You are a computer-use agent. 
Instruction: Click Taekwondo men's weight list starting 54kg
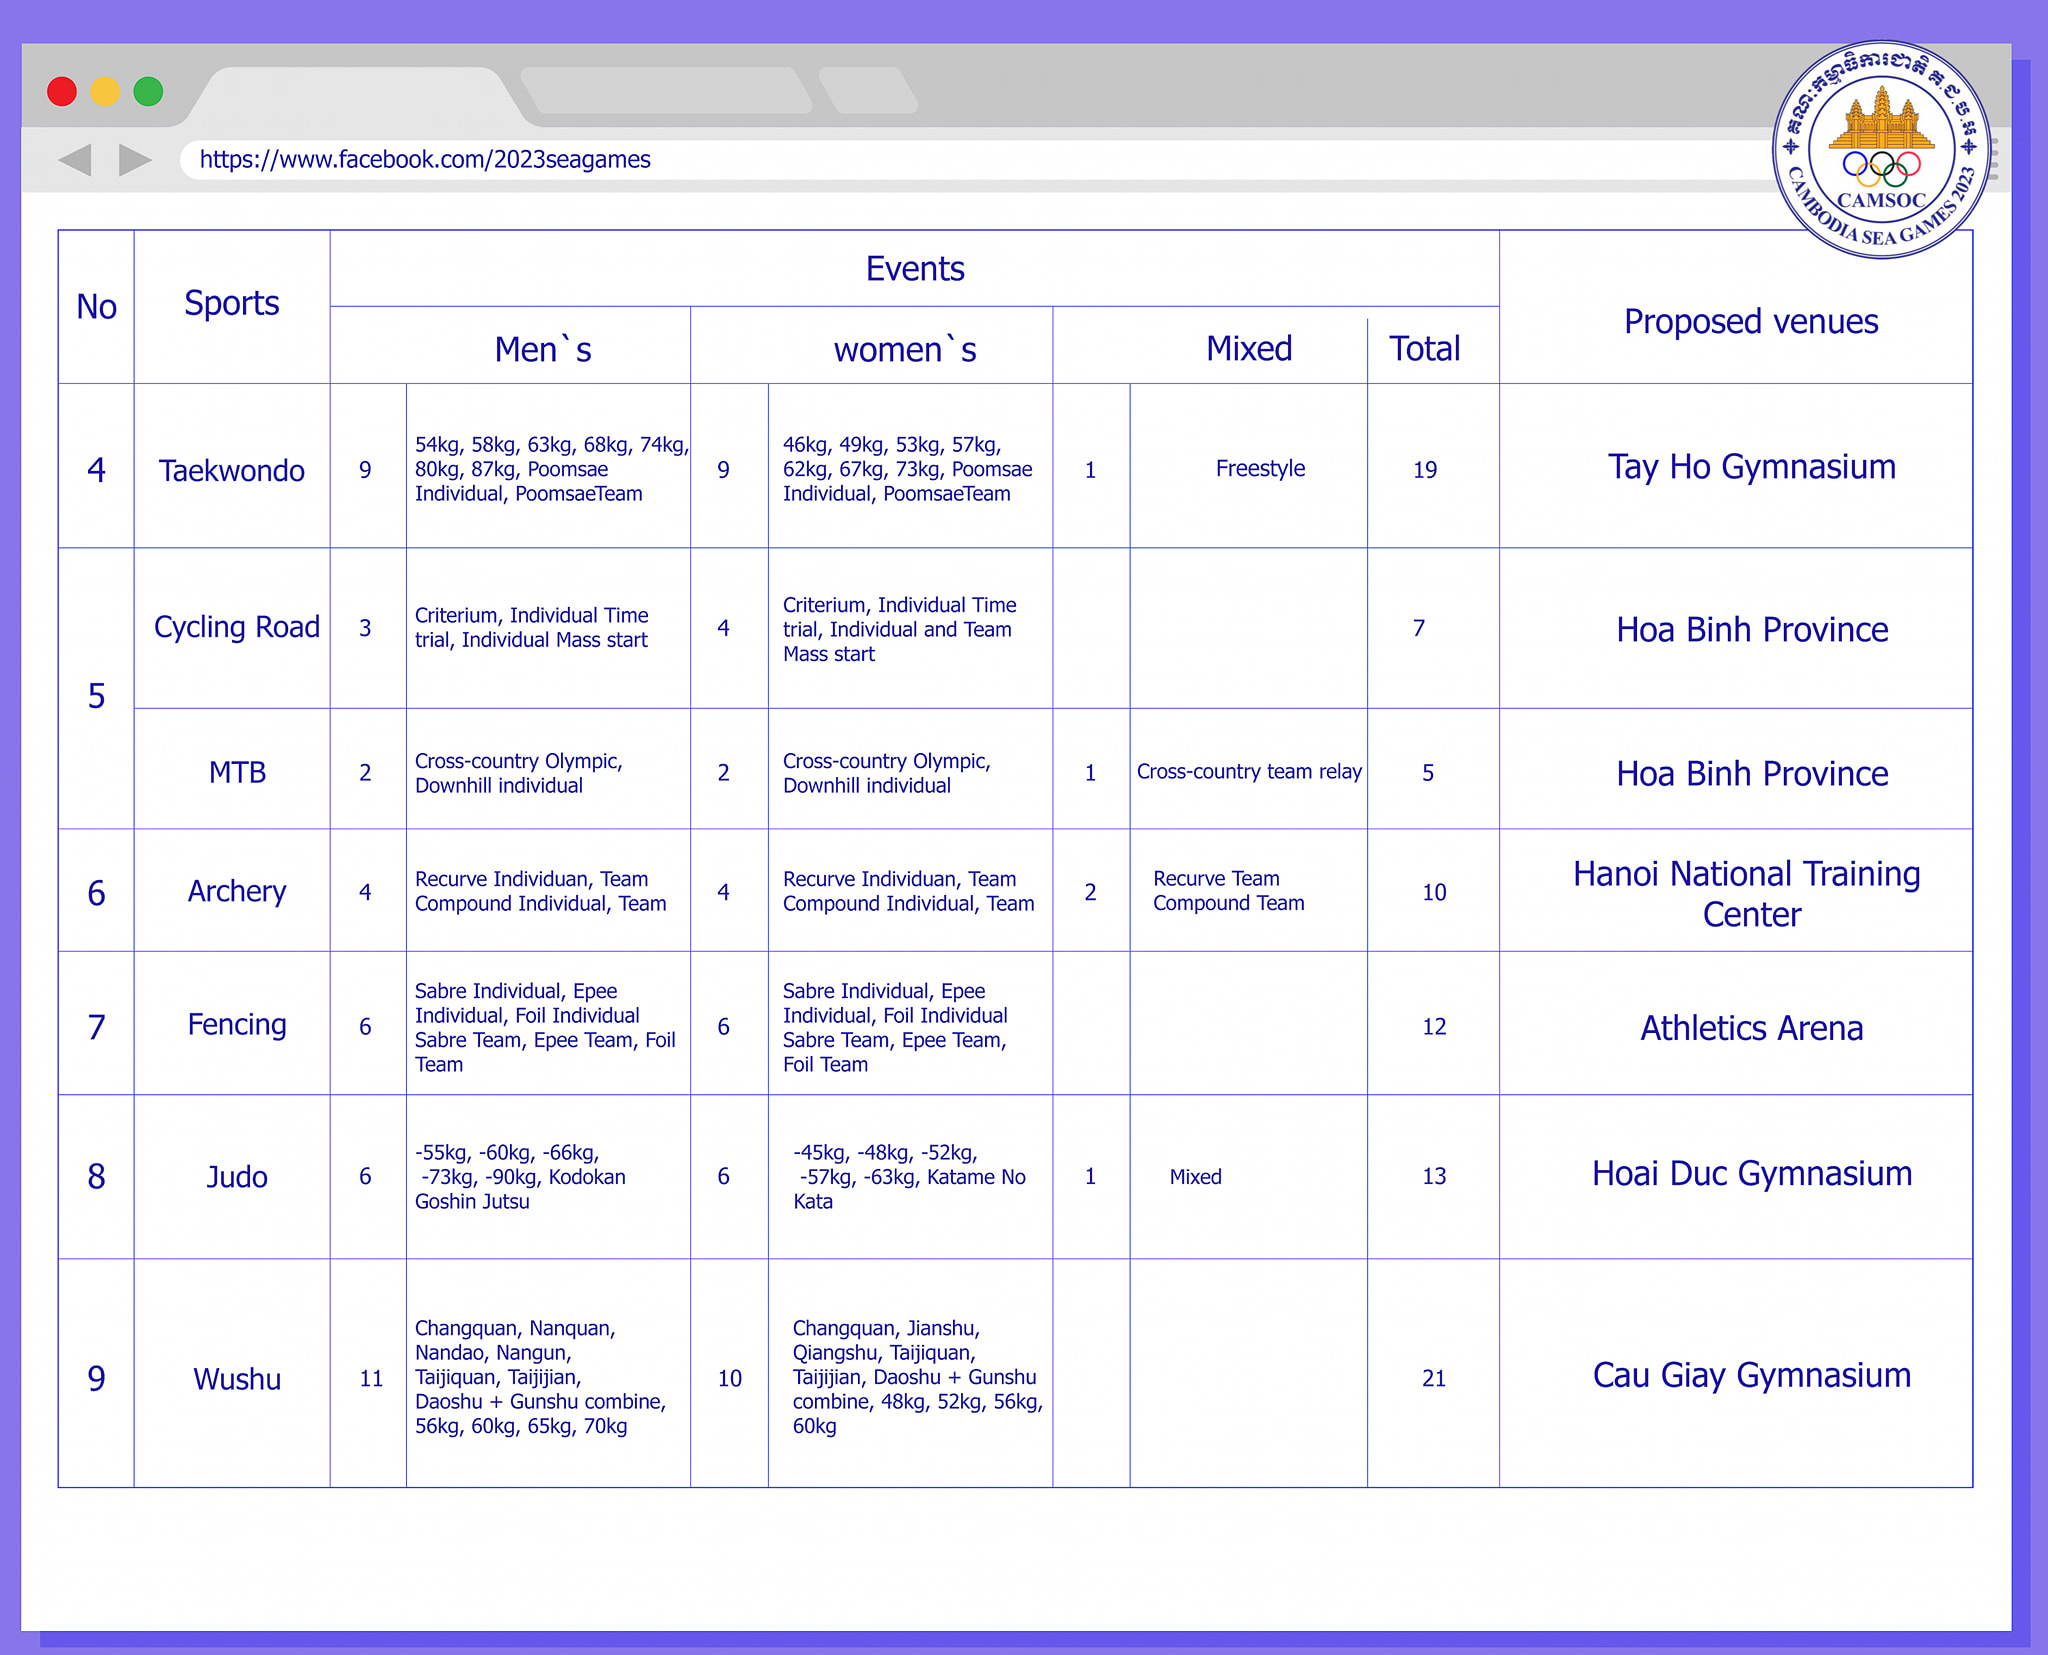pos(551,469)
